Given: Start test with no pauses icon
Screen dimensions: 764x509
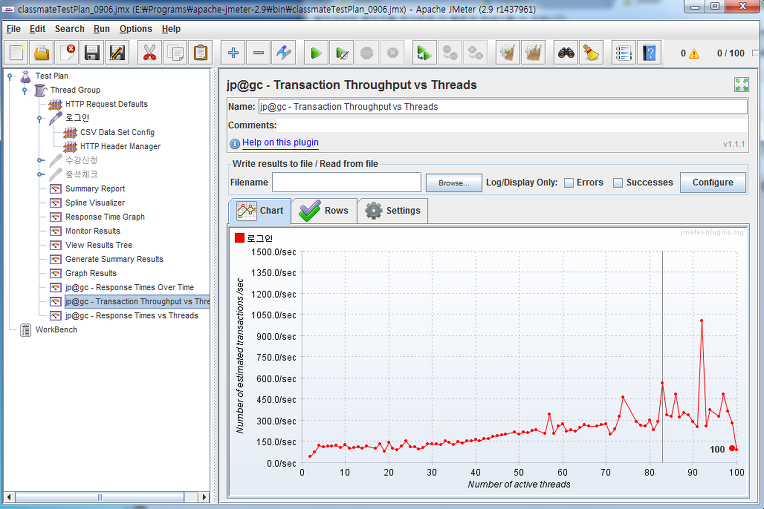Looking at the screenshot, I should [x=342, y=53].
